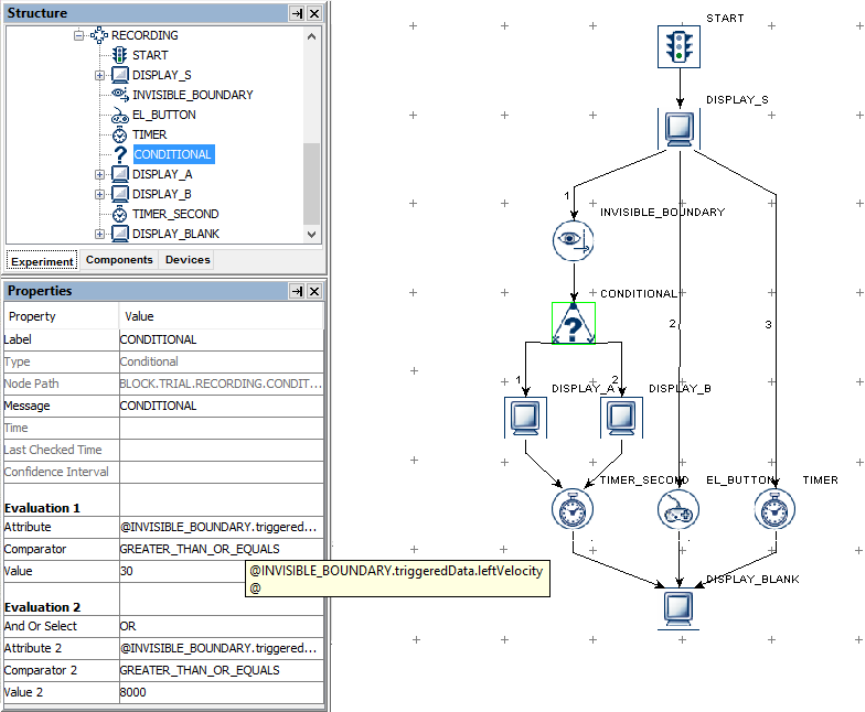Click the Structure tree scrollbar thumb
The width and height of the screenshot is (865, 712).
[x=311, y=184]
